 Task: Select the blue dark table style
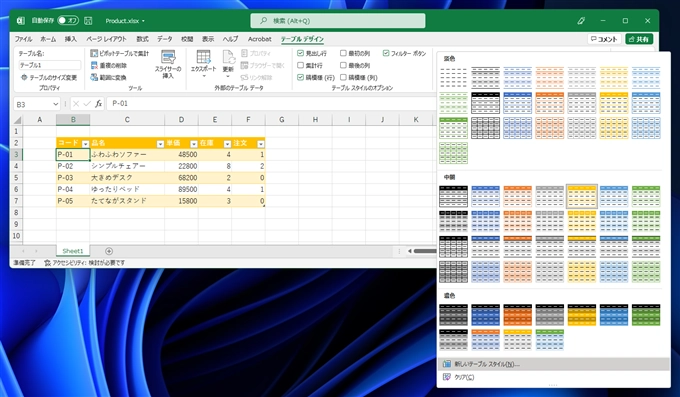tap(485, 315)
